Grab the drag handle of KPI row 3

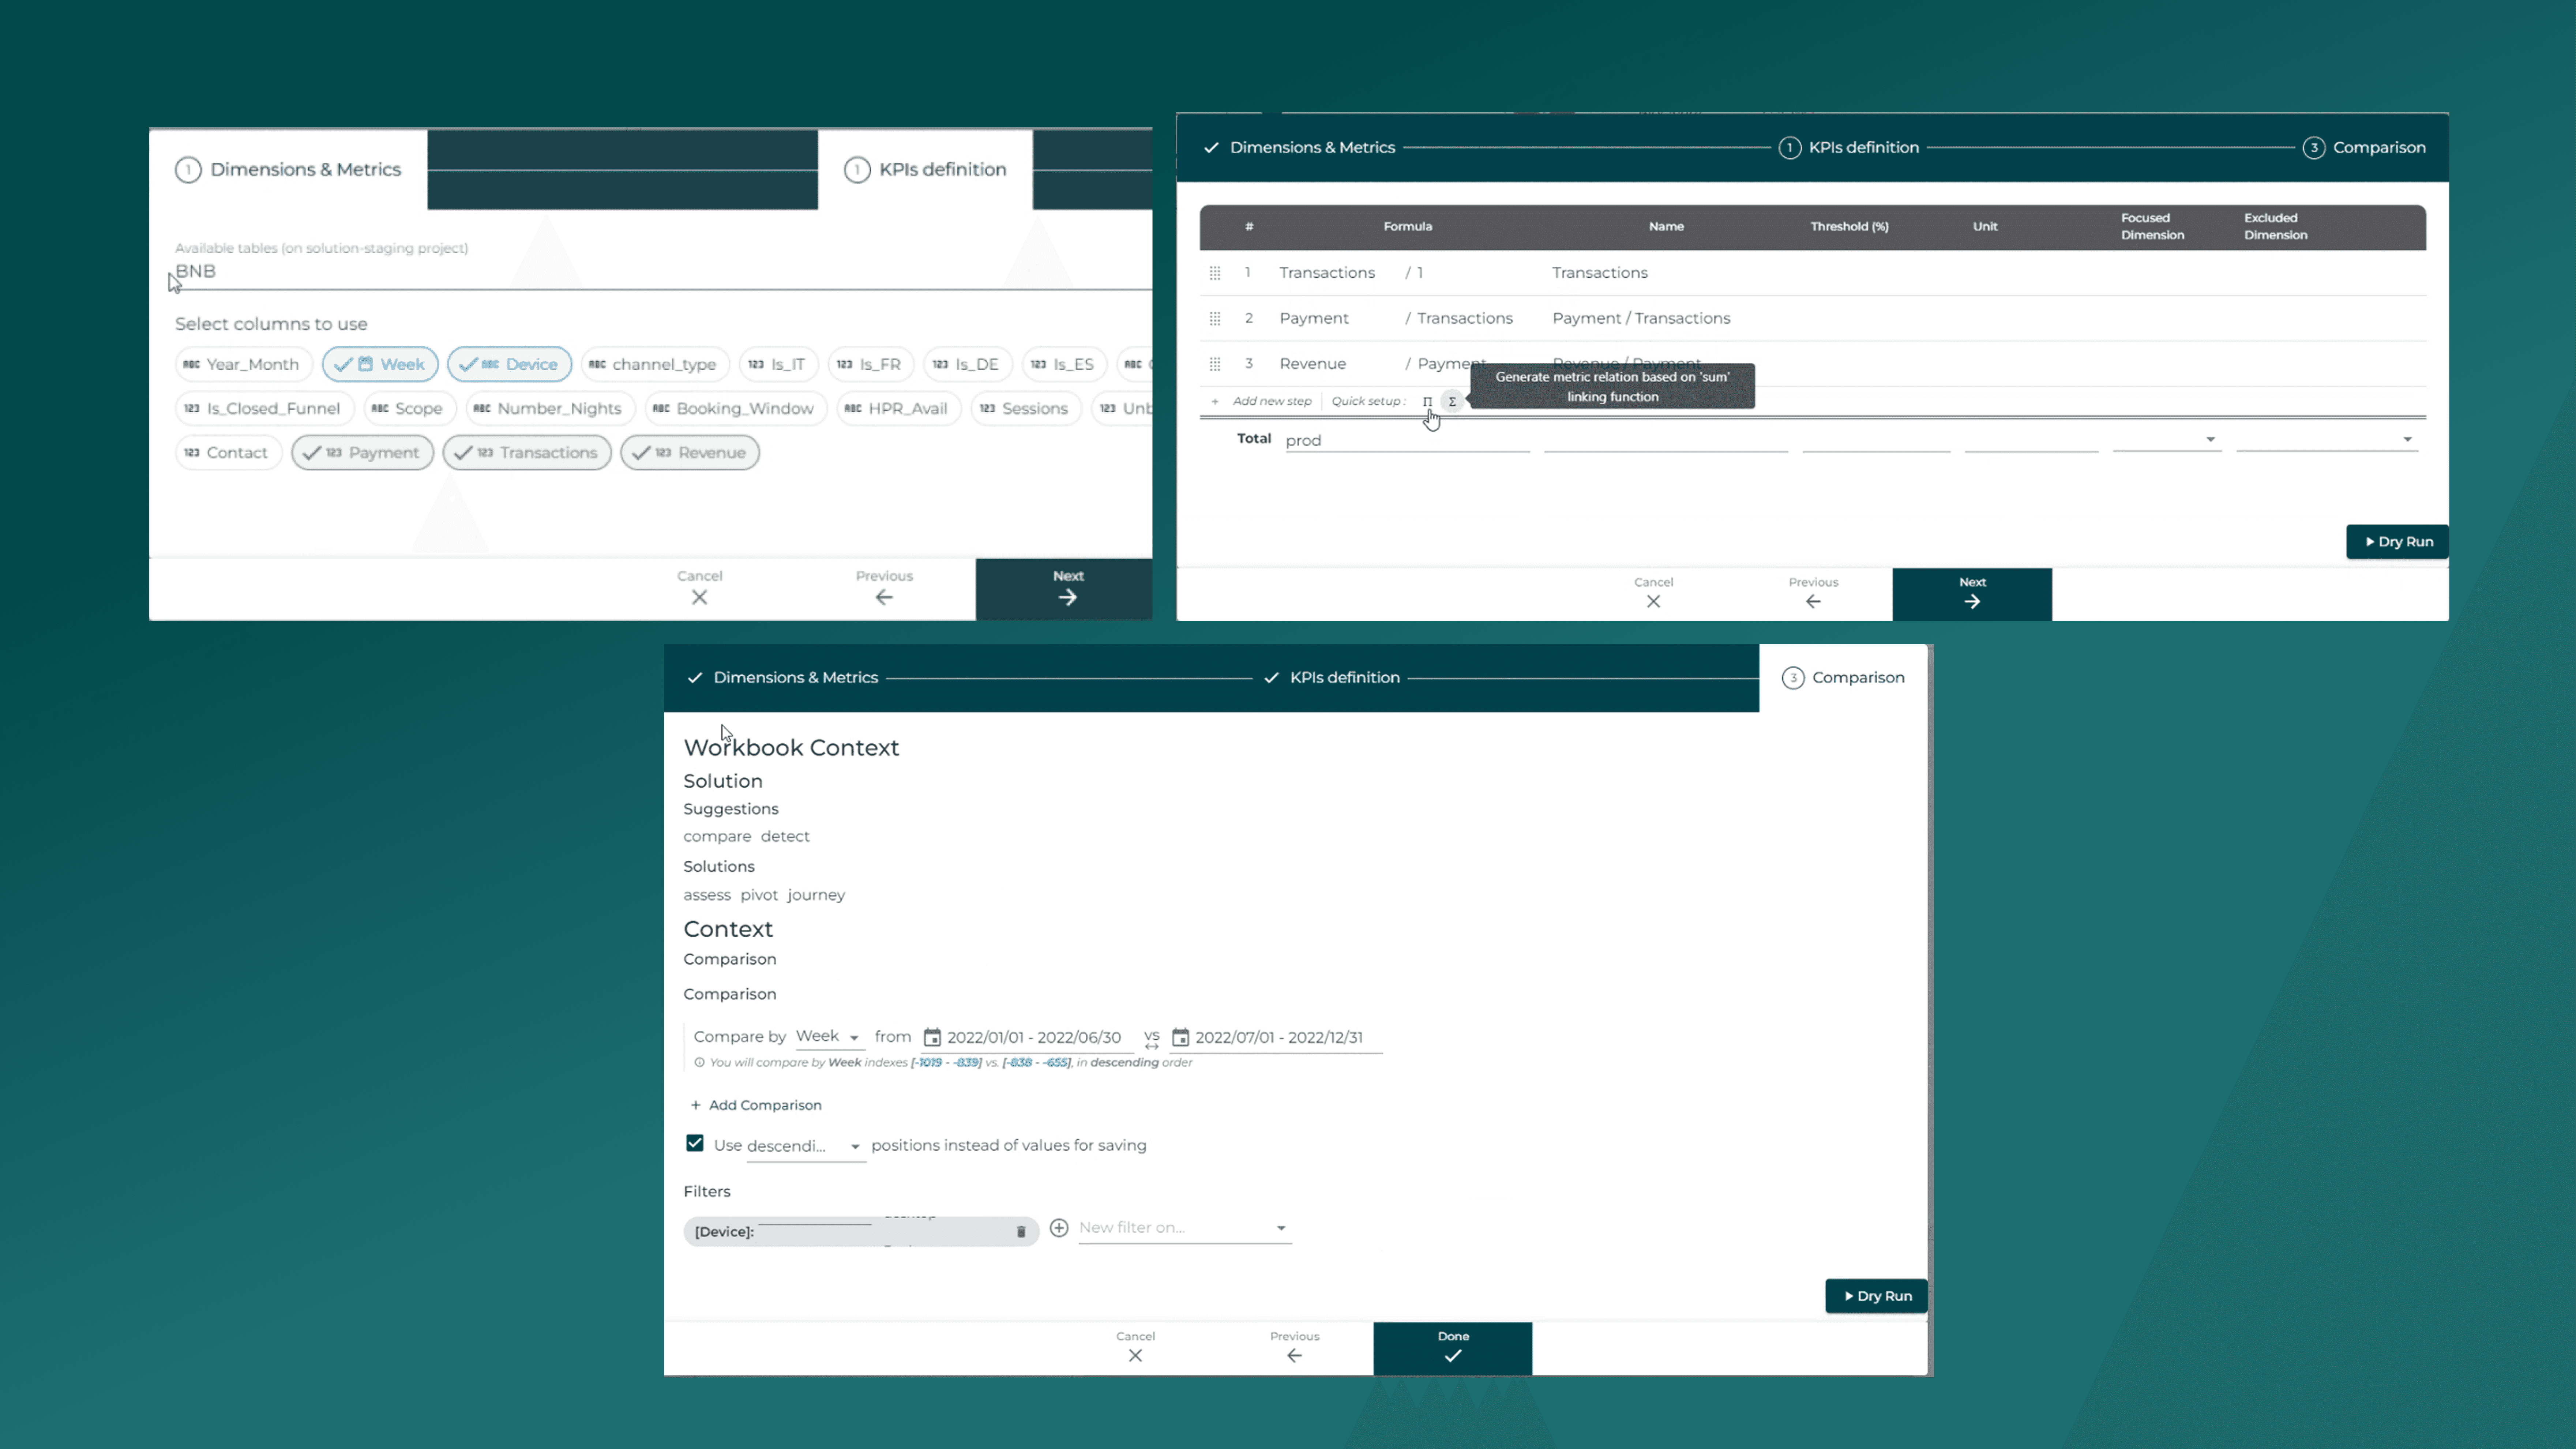[1215, 364]
